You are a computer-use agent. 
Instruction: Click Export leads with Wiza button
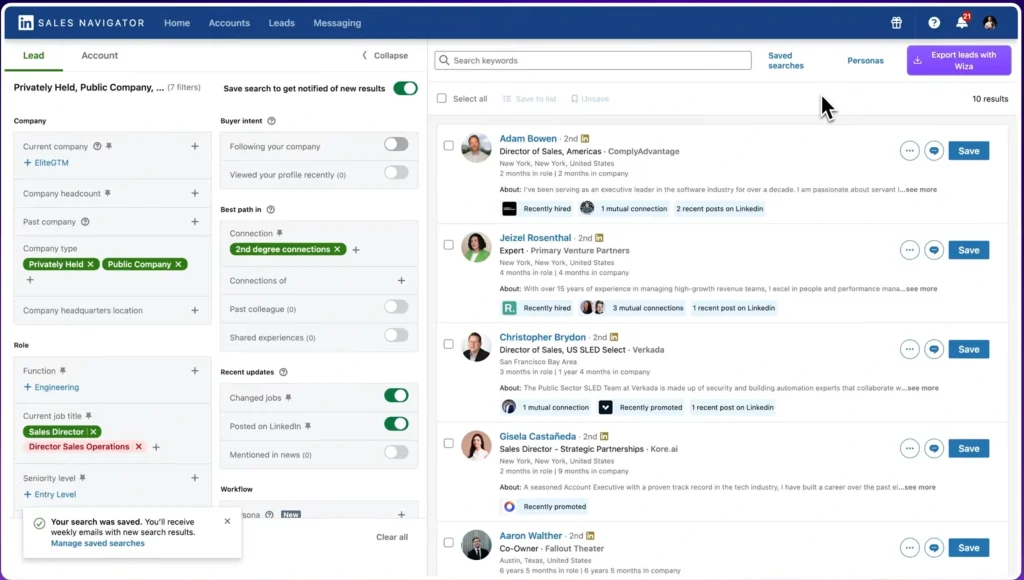coord(959,60)
